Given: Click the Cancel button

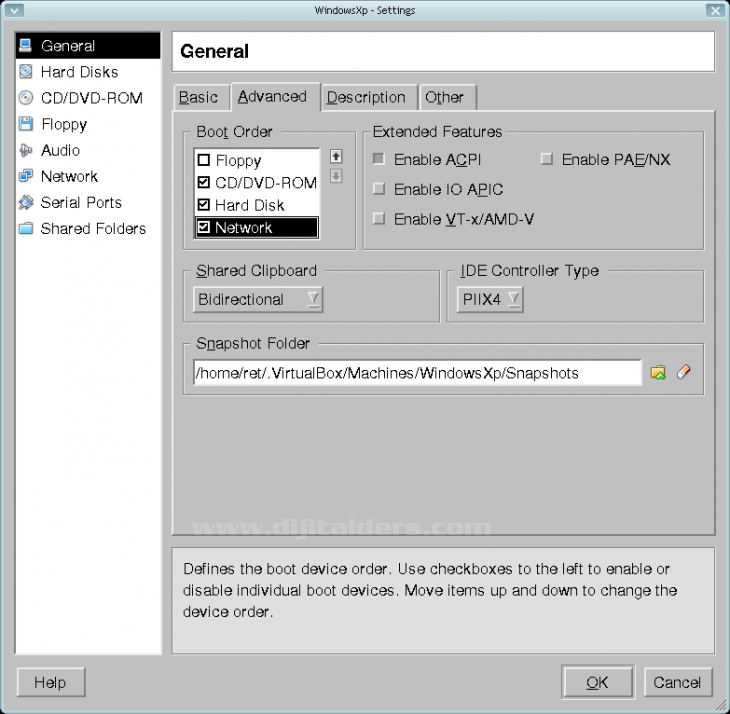Looking at the screenshot, I should pos(678,682).
